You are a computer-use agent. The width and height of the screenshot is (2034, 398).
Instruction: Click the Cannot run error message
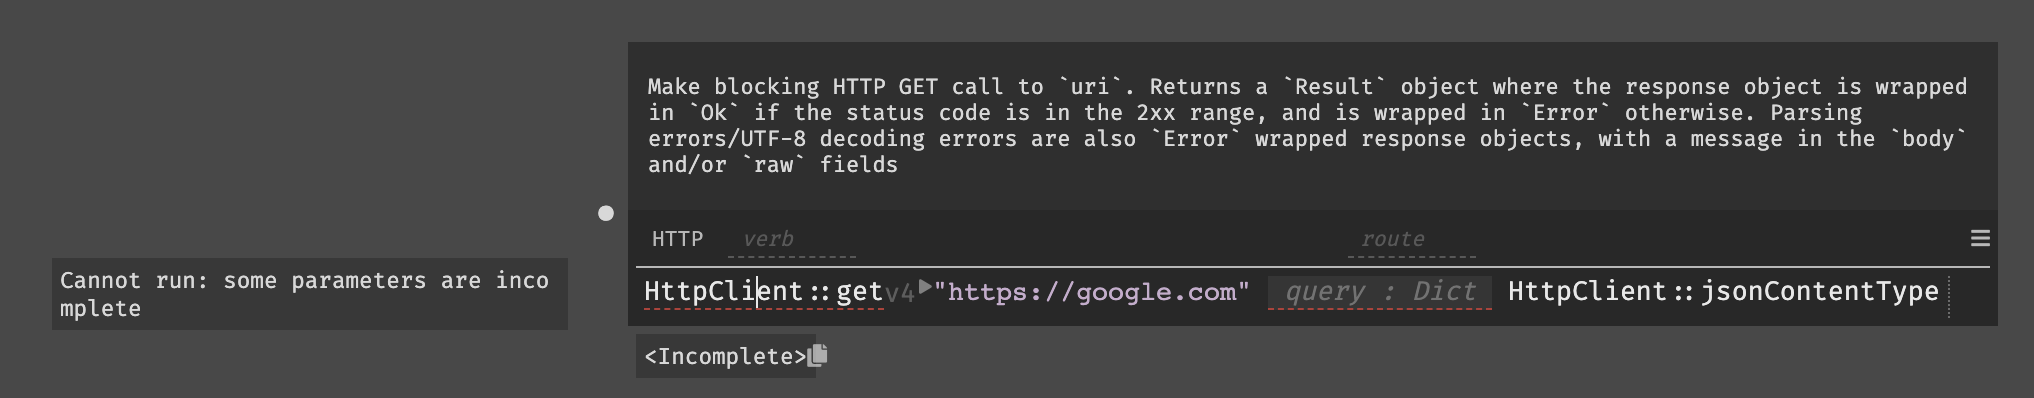pos(309,294)
